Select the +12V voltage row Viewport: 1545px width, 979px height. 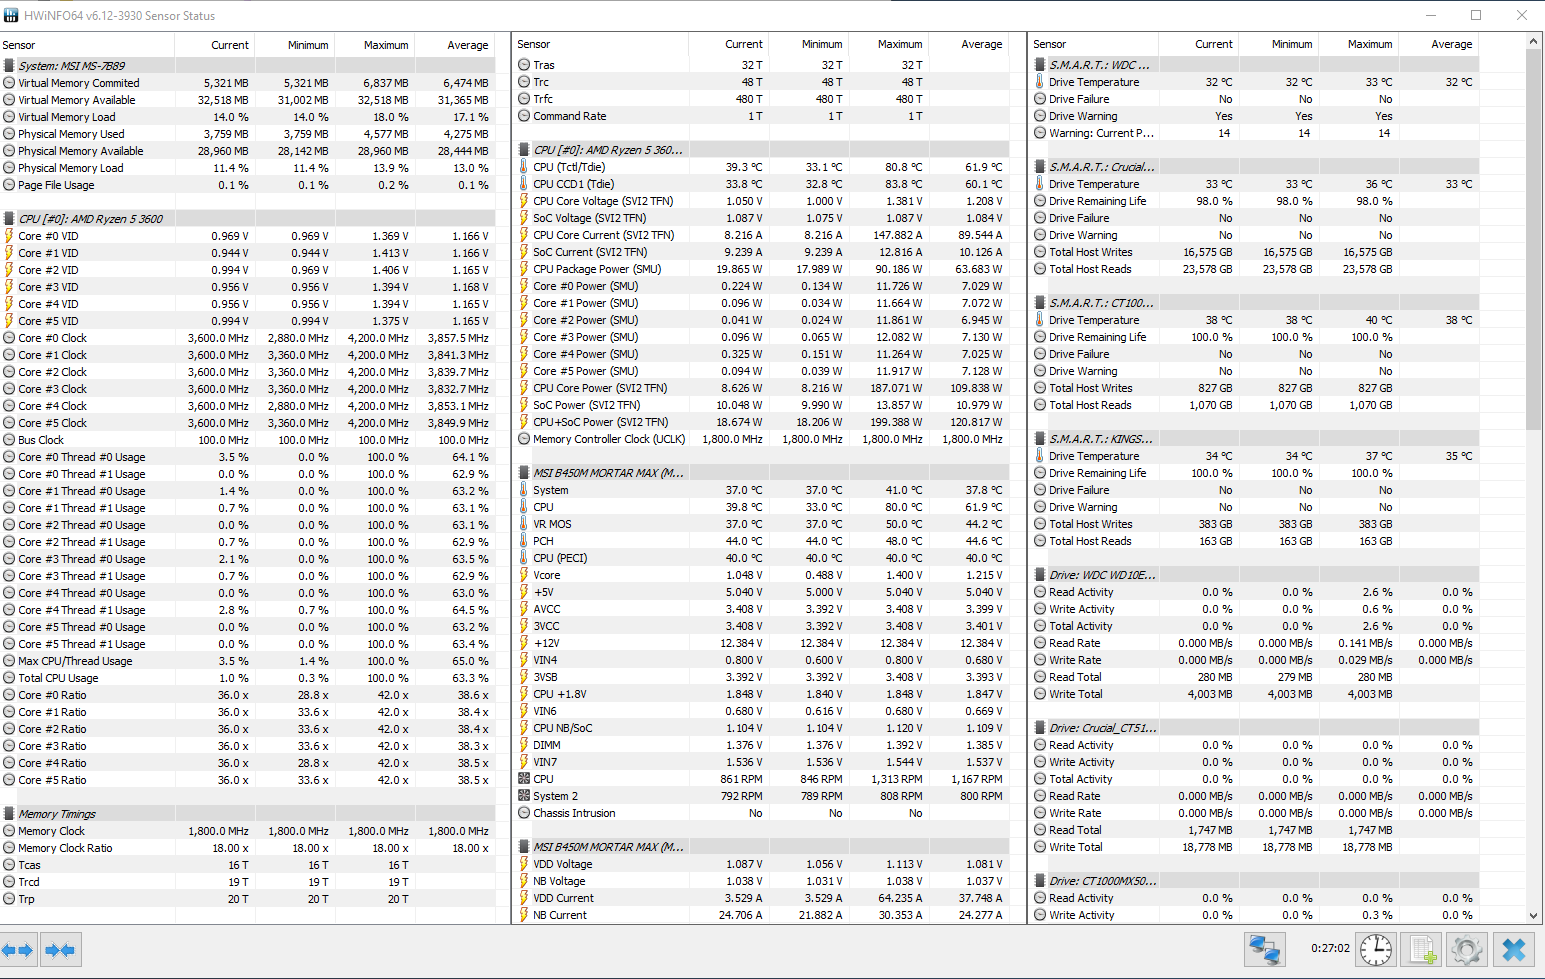click(x=762, y=643)
